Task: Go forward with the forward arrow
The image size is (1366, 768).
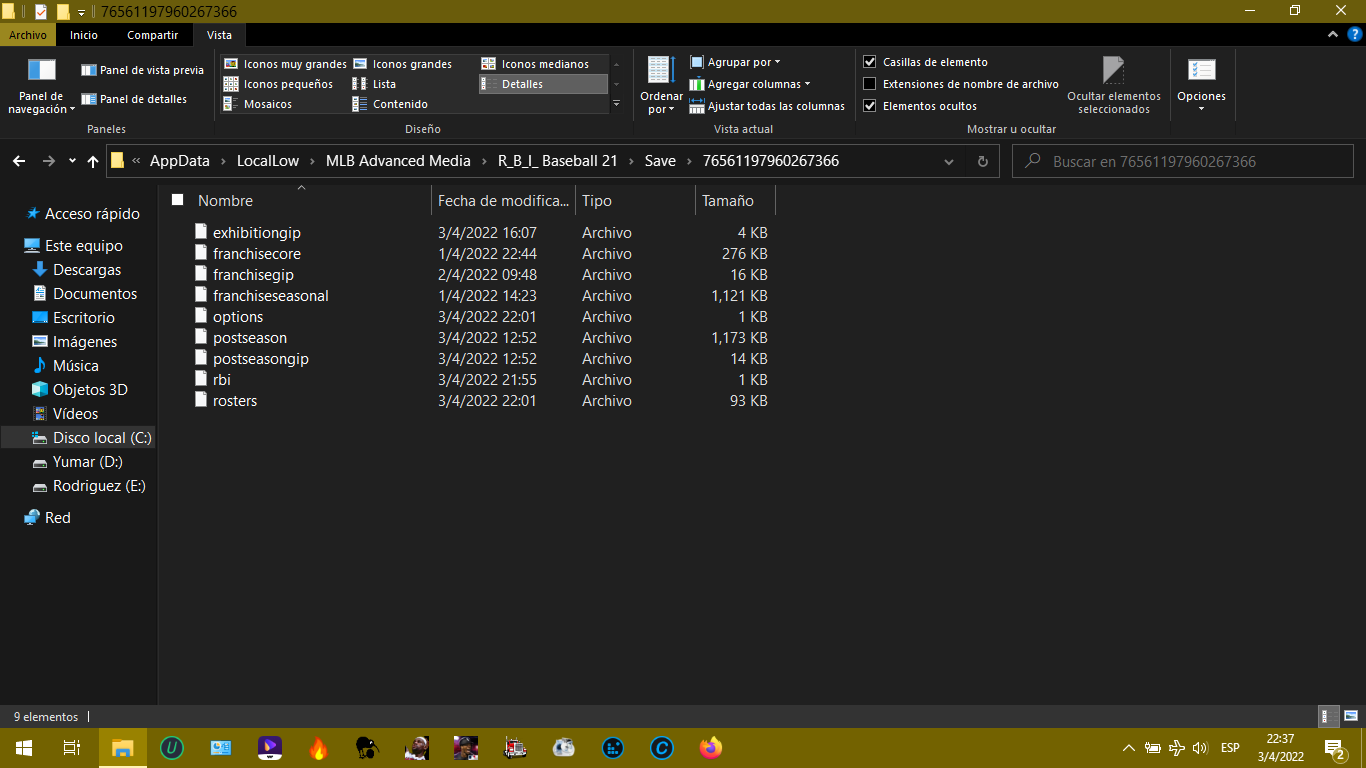Action: [x=49, y=161]
